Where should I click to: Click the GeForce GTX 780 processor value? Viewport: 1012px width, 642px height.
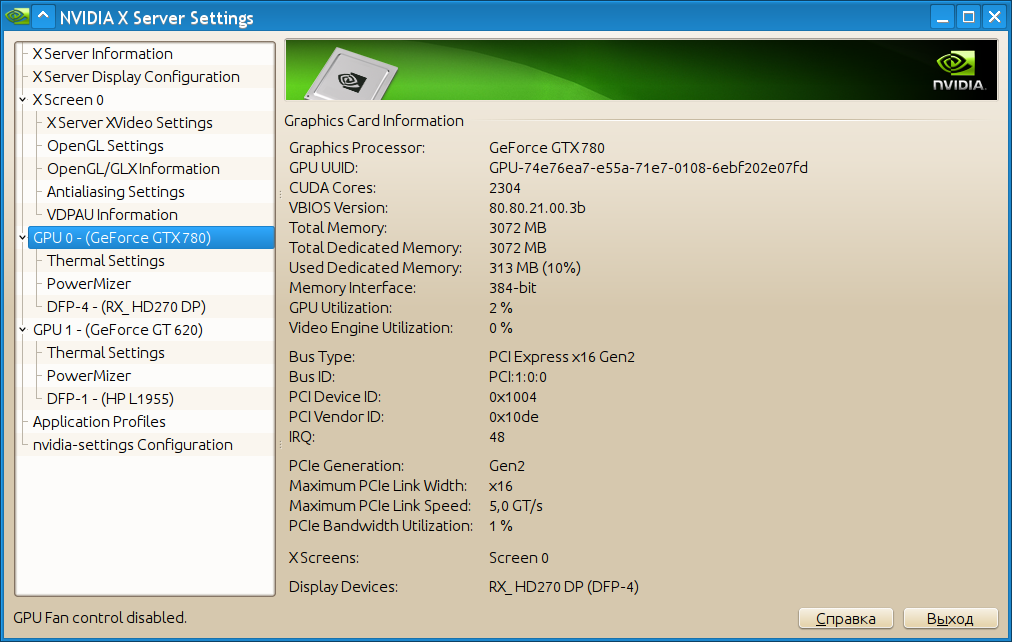547,148
